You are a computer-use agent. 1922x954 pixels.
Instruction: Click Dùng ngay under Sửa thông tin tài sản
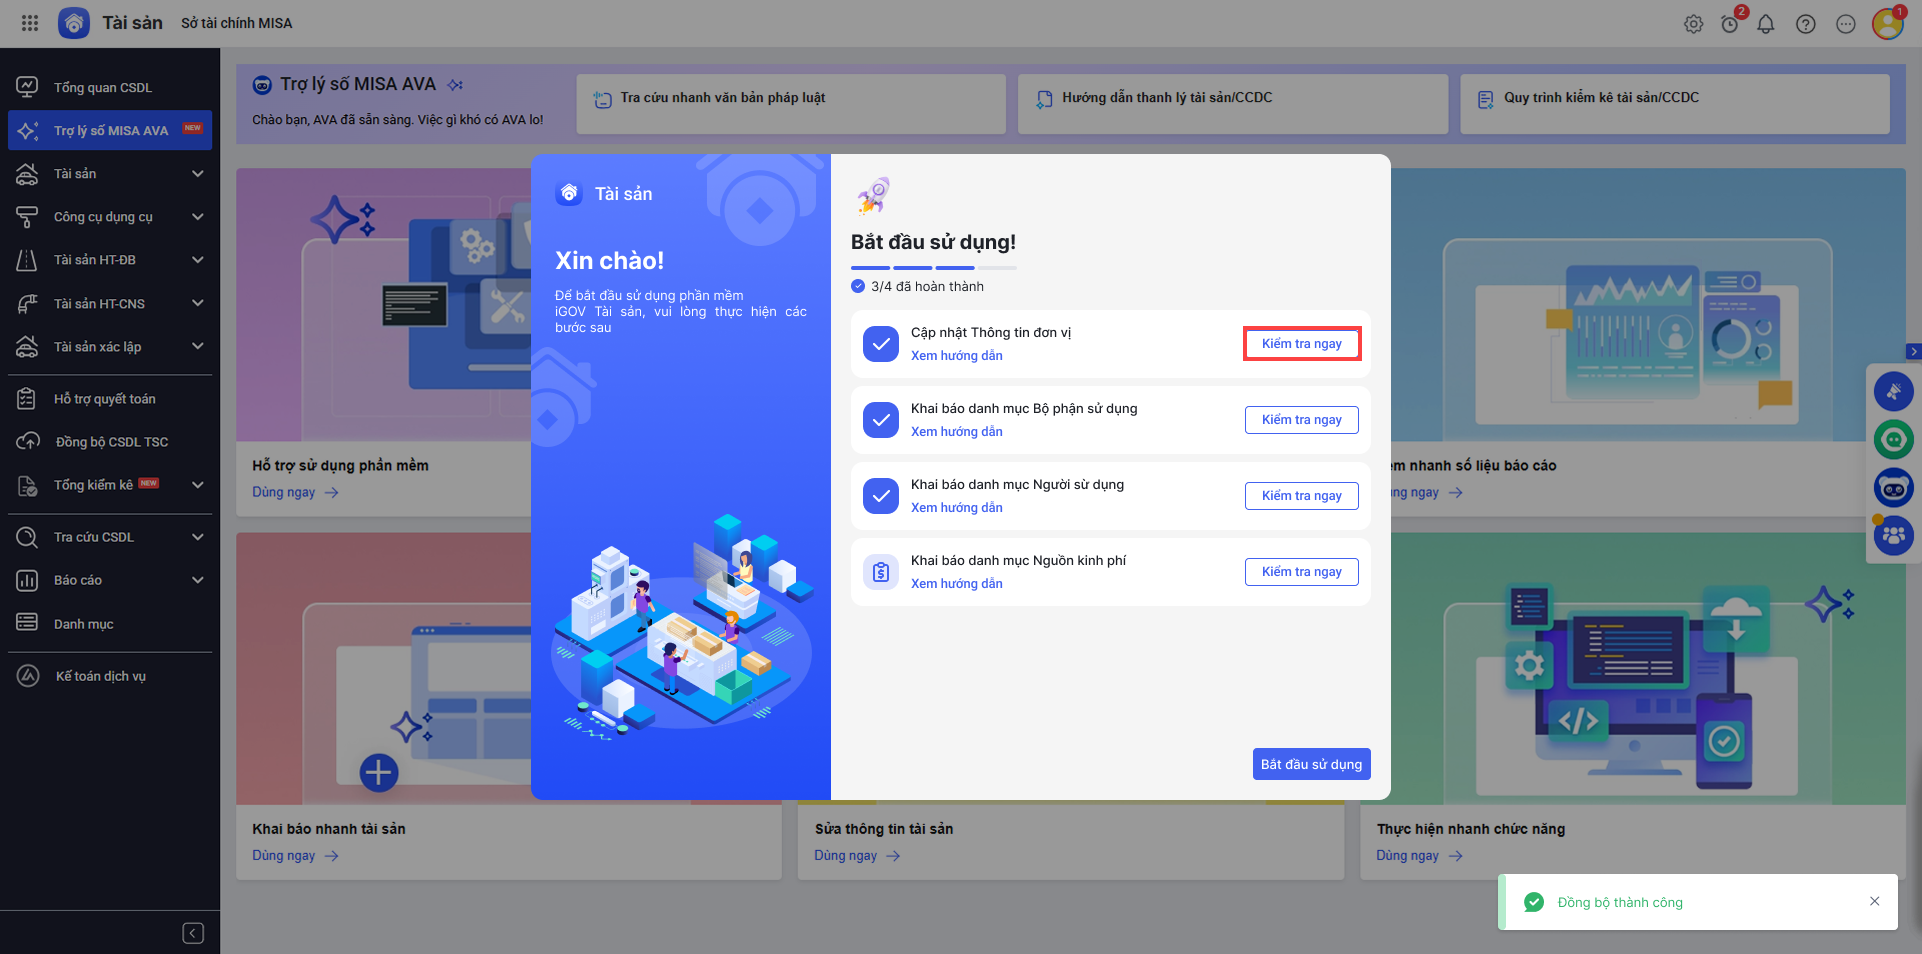[858, 856]
